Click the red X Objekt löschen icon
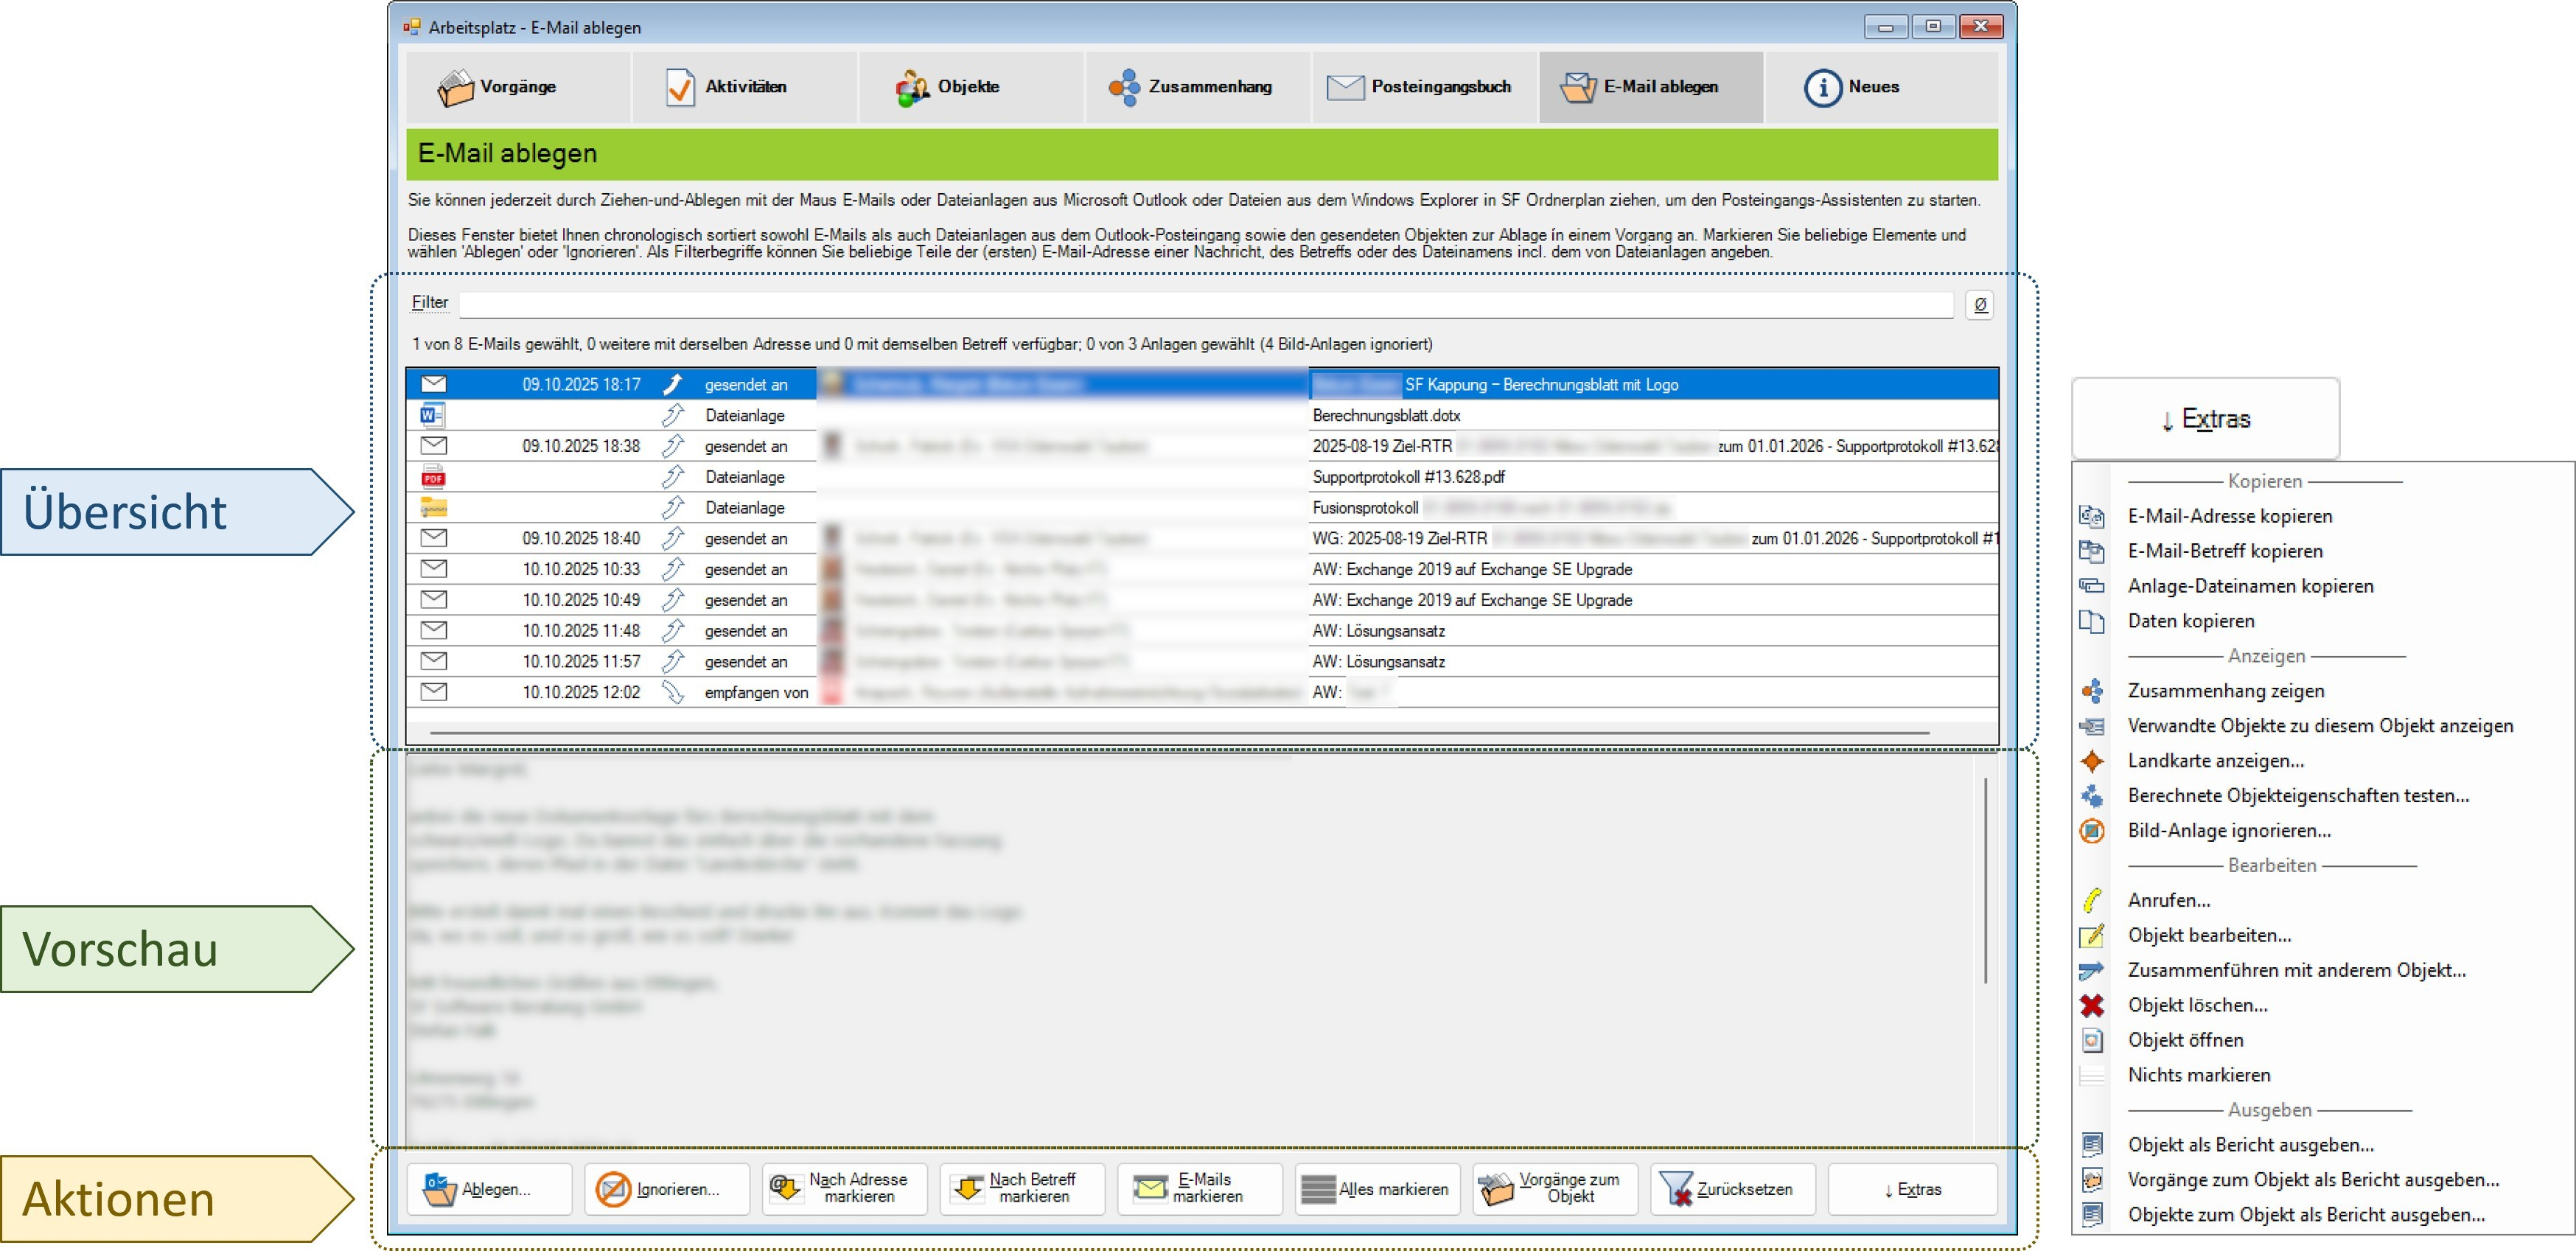The width and height of the screenshot is (2576, 1251). 2092,1005
